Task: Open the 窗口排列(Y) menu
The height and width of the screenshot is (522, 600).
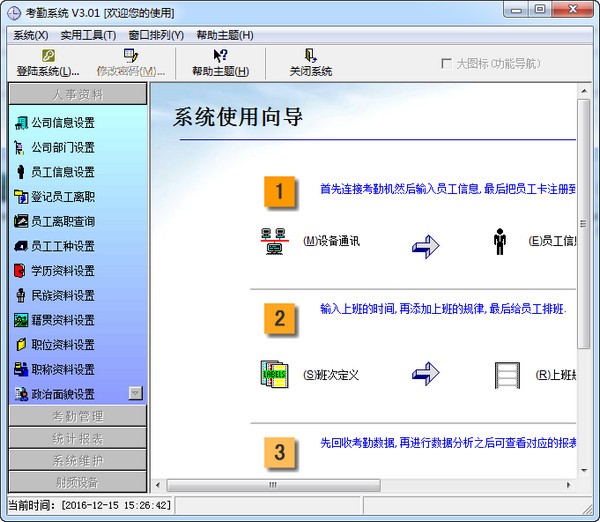Action: [156, 35]
